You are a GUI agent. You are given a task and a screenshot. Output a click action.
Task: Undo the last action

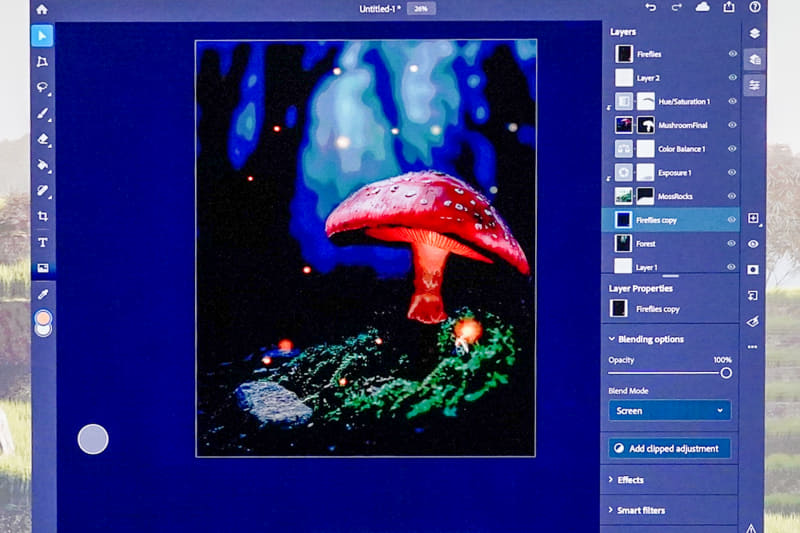651,7
